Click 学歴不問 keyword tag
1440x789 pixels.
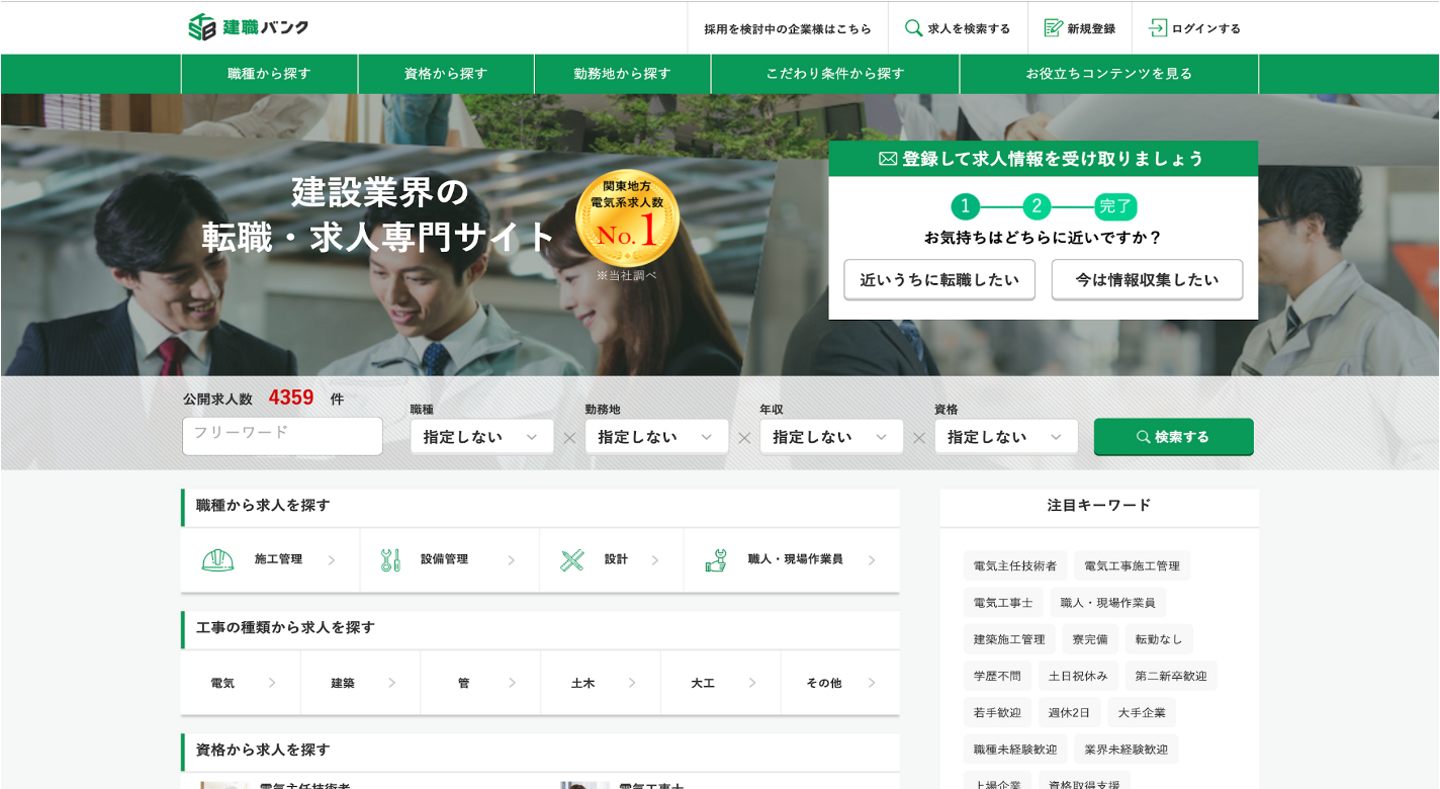pos(997,676)
